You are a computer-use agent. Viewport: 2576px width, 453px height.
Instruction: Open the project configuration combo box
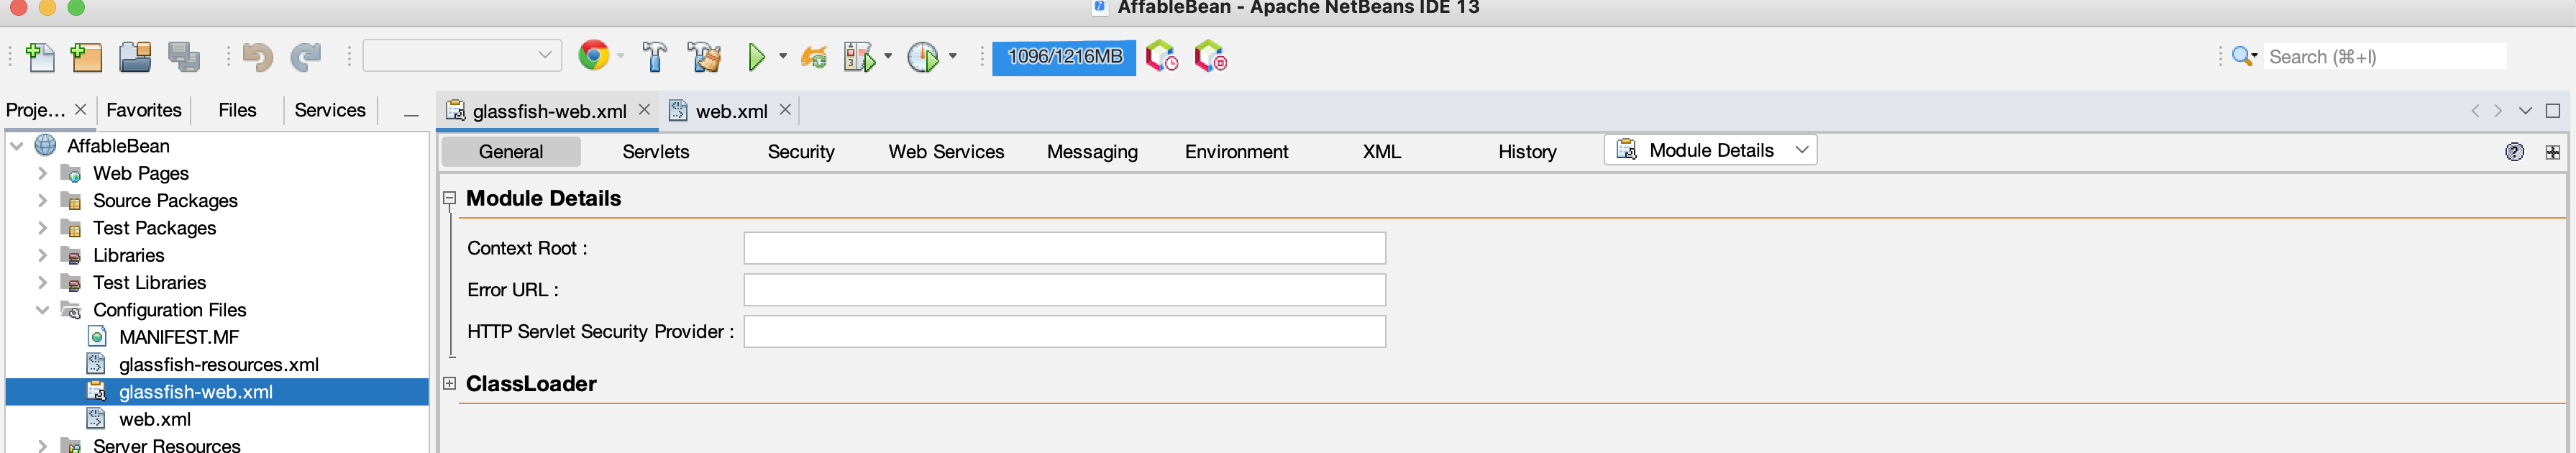click(461, 55)
